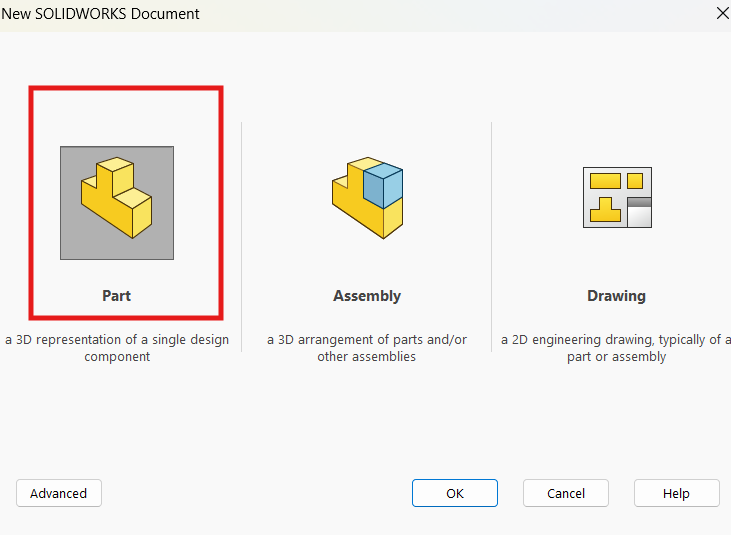
Task: Click the gray title block in the Drawing icon
Action: (x=638, y=213)
